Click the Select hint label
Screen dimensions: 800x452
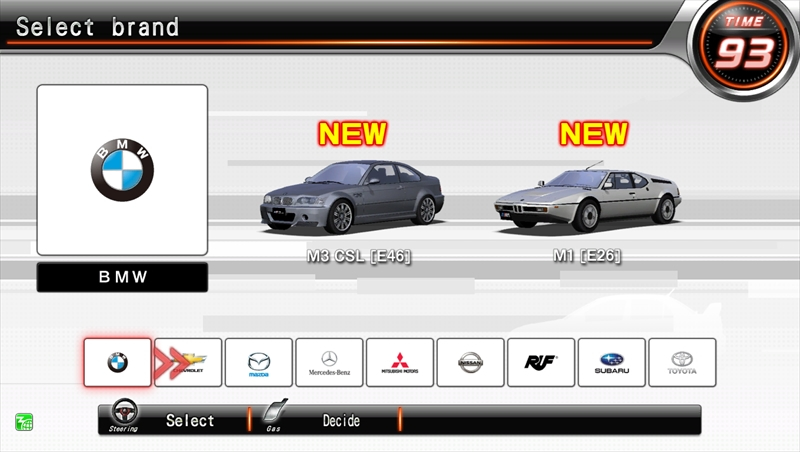click(x=190, y=421)
